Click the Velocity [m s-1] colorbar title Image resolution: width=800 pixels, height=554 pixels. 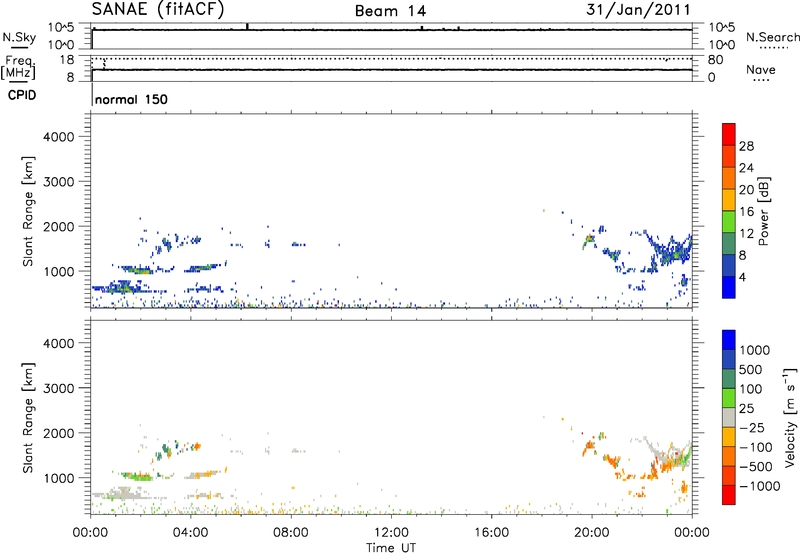790,417
